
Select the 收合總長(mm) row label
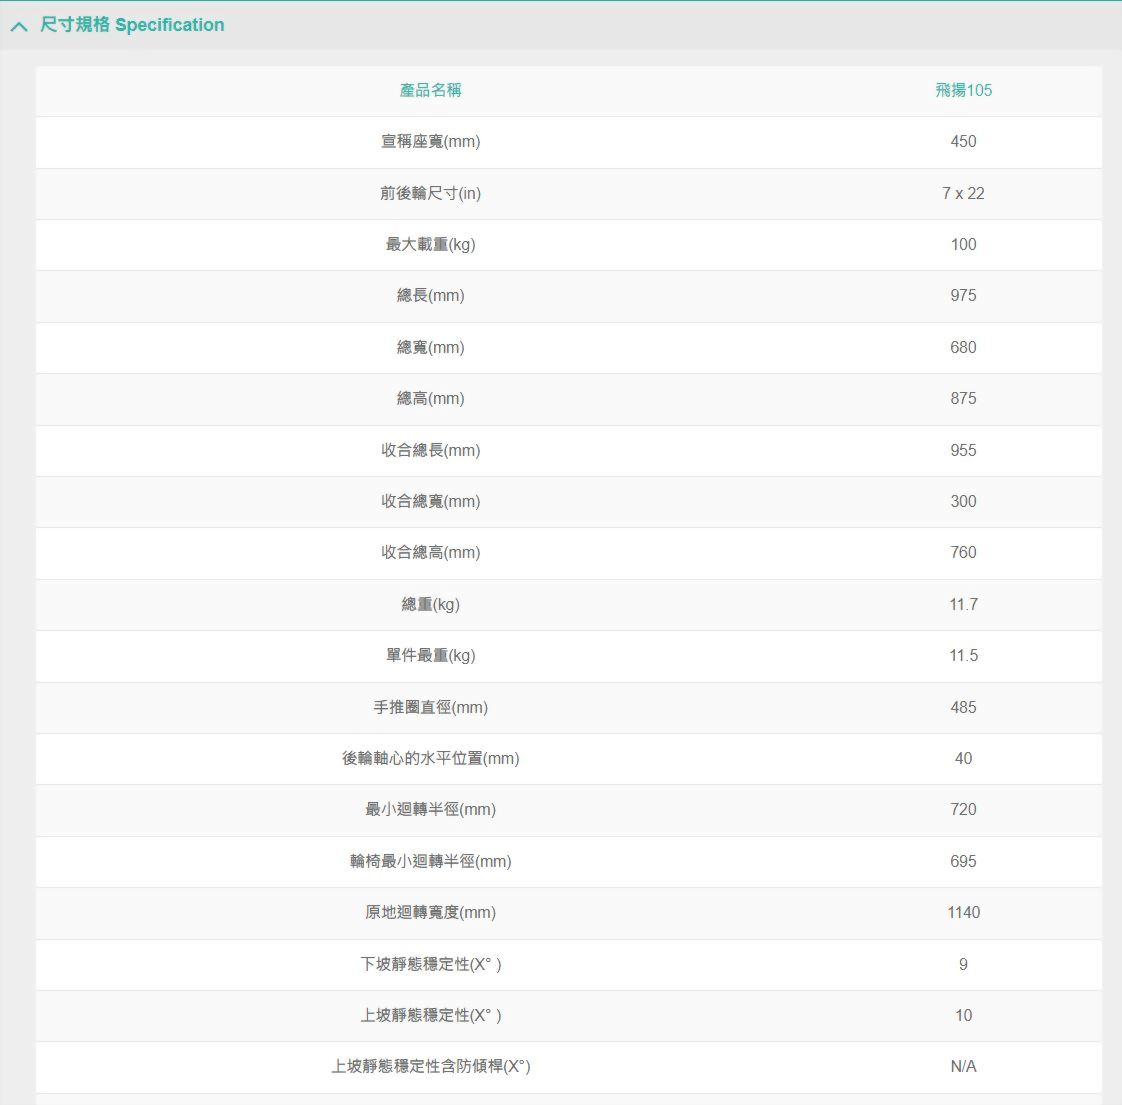pos(430,451)
